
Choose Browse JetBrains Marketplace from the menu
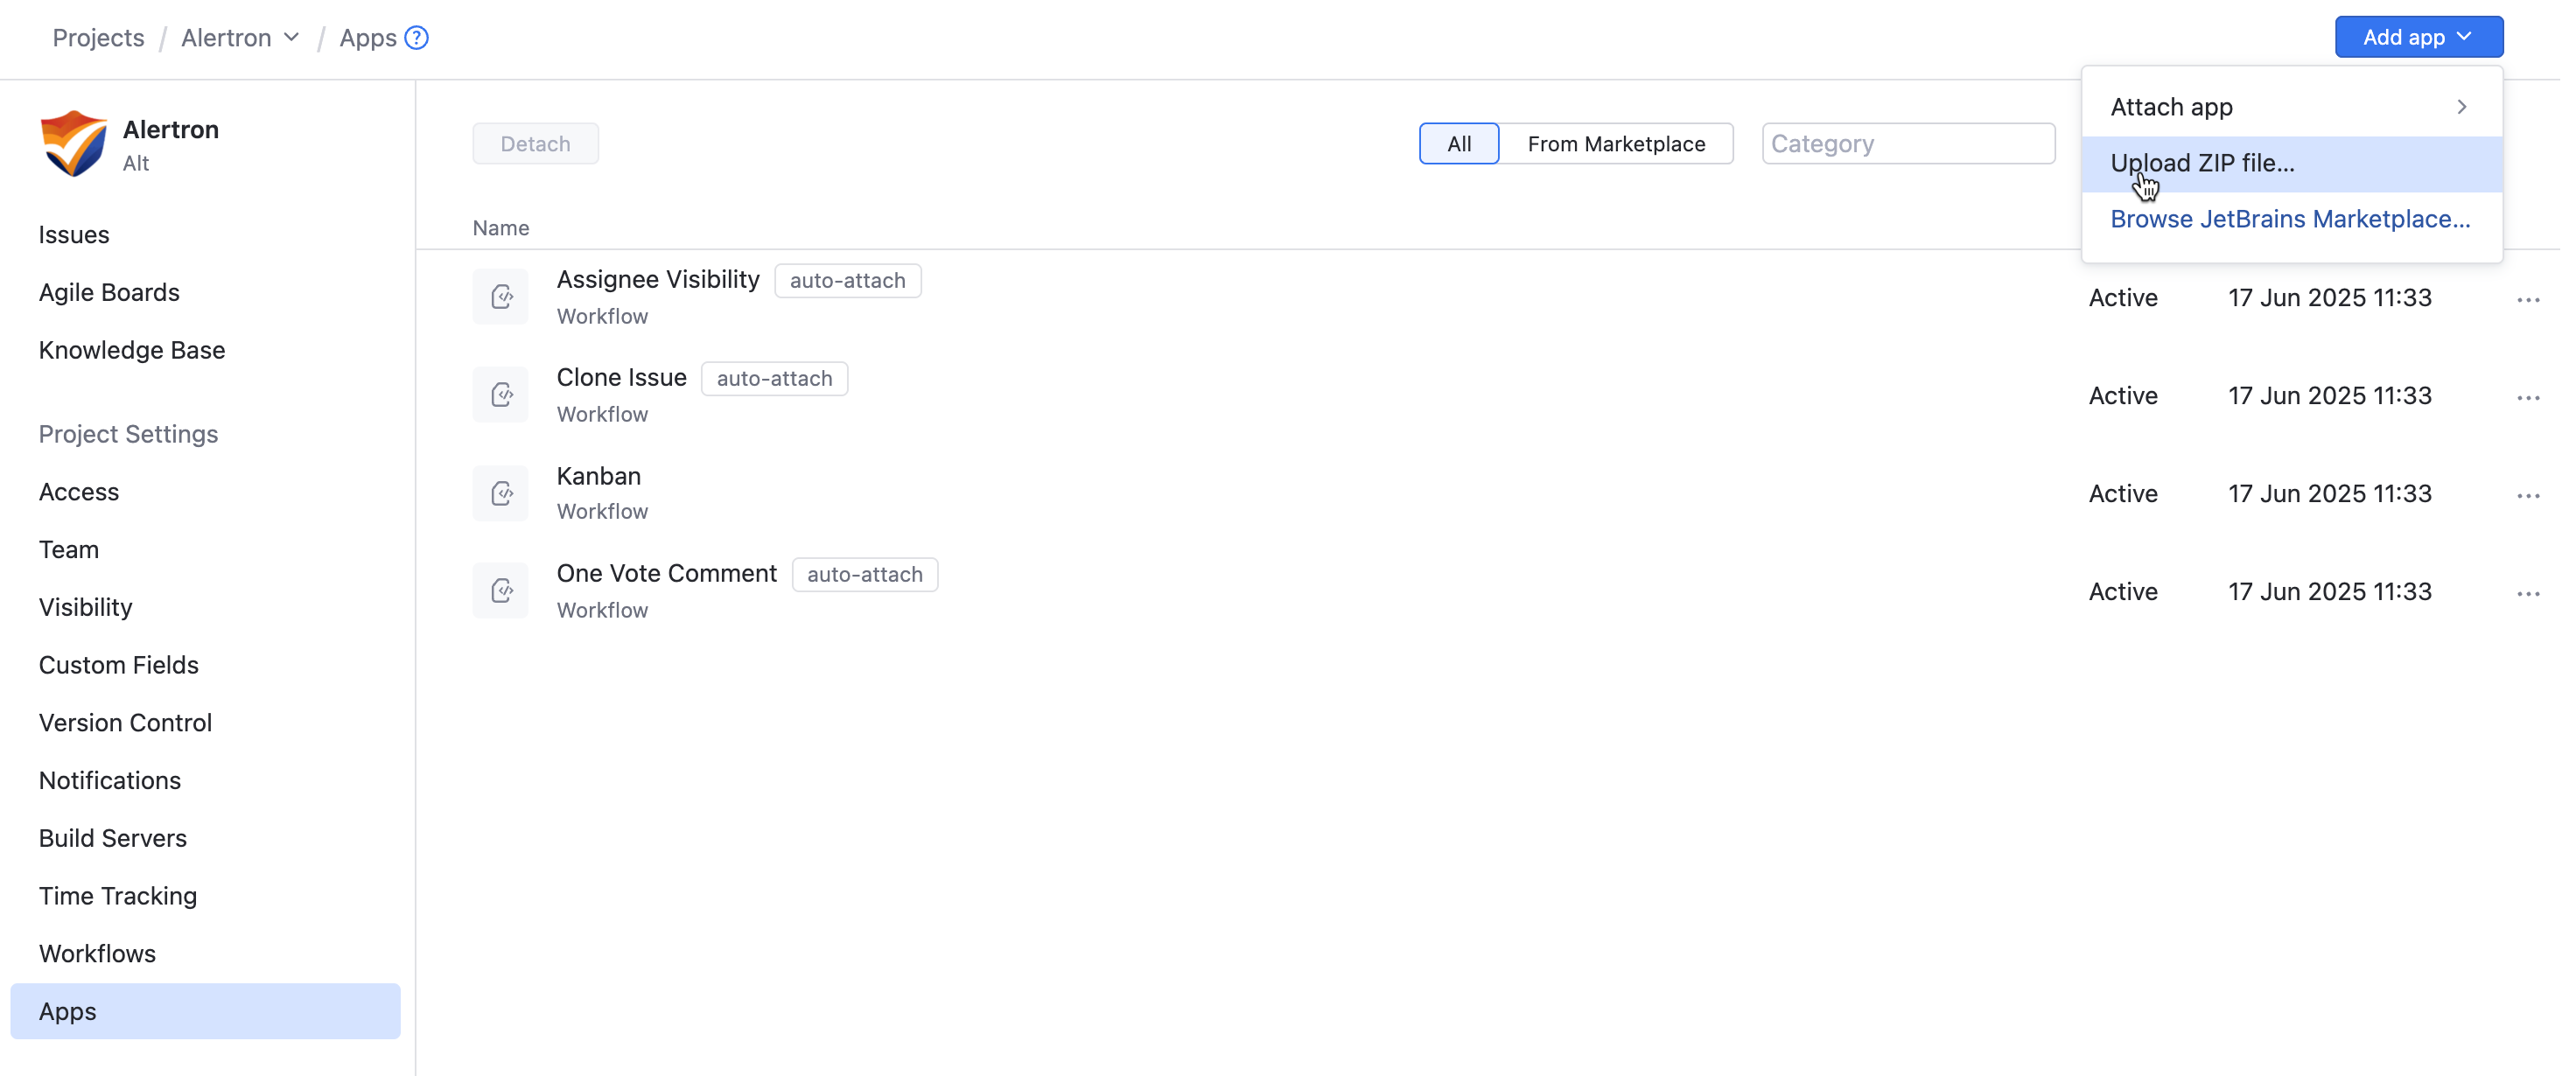coord(2290,219)
